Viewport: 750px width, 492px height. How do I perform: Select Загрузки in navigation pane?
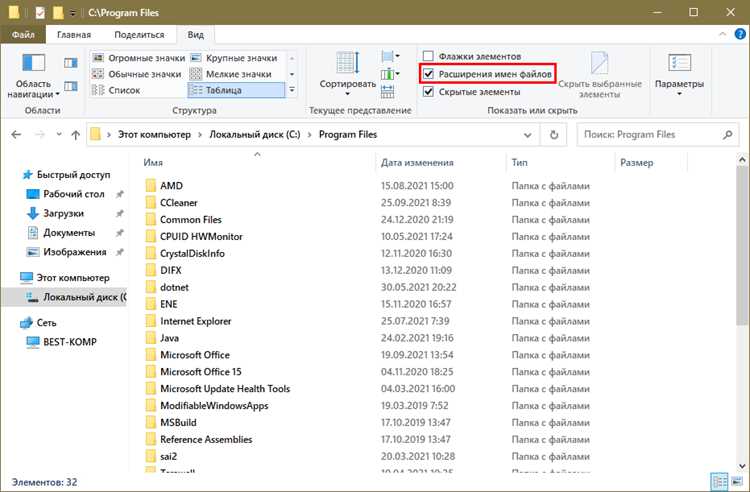tap(55, 213)
